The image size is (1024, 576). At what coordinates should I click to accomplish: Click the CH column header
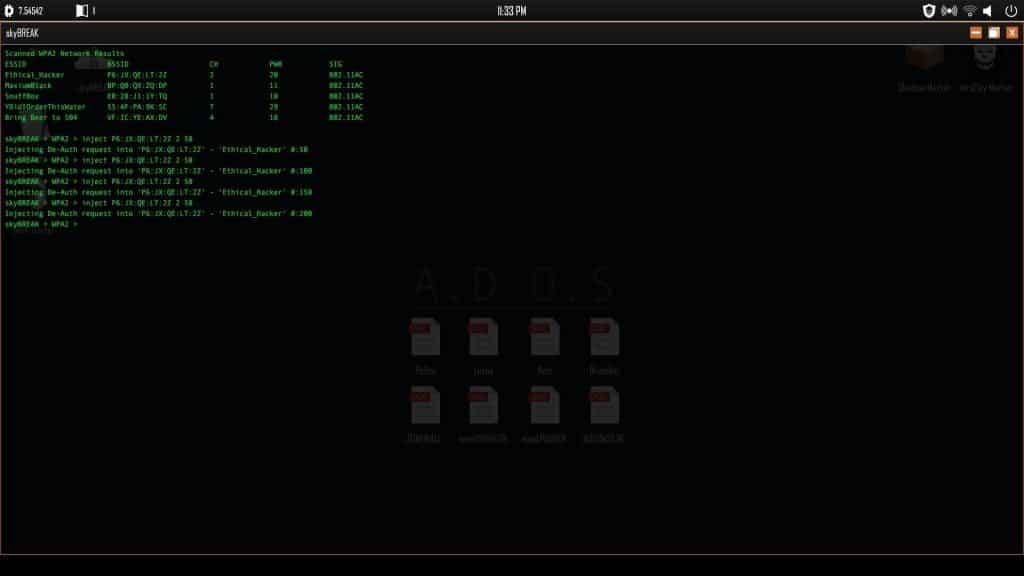[x=214, y=64]
